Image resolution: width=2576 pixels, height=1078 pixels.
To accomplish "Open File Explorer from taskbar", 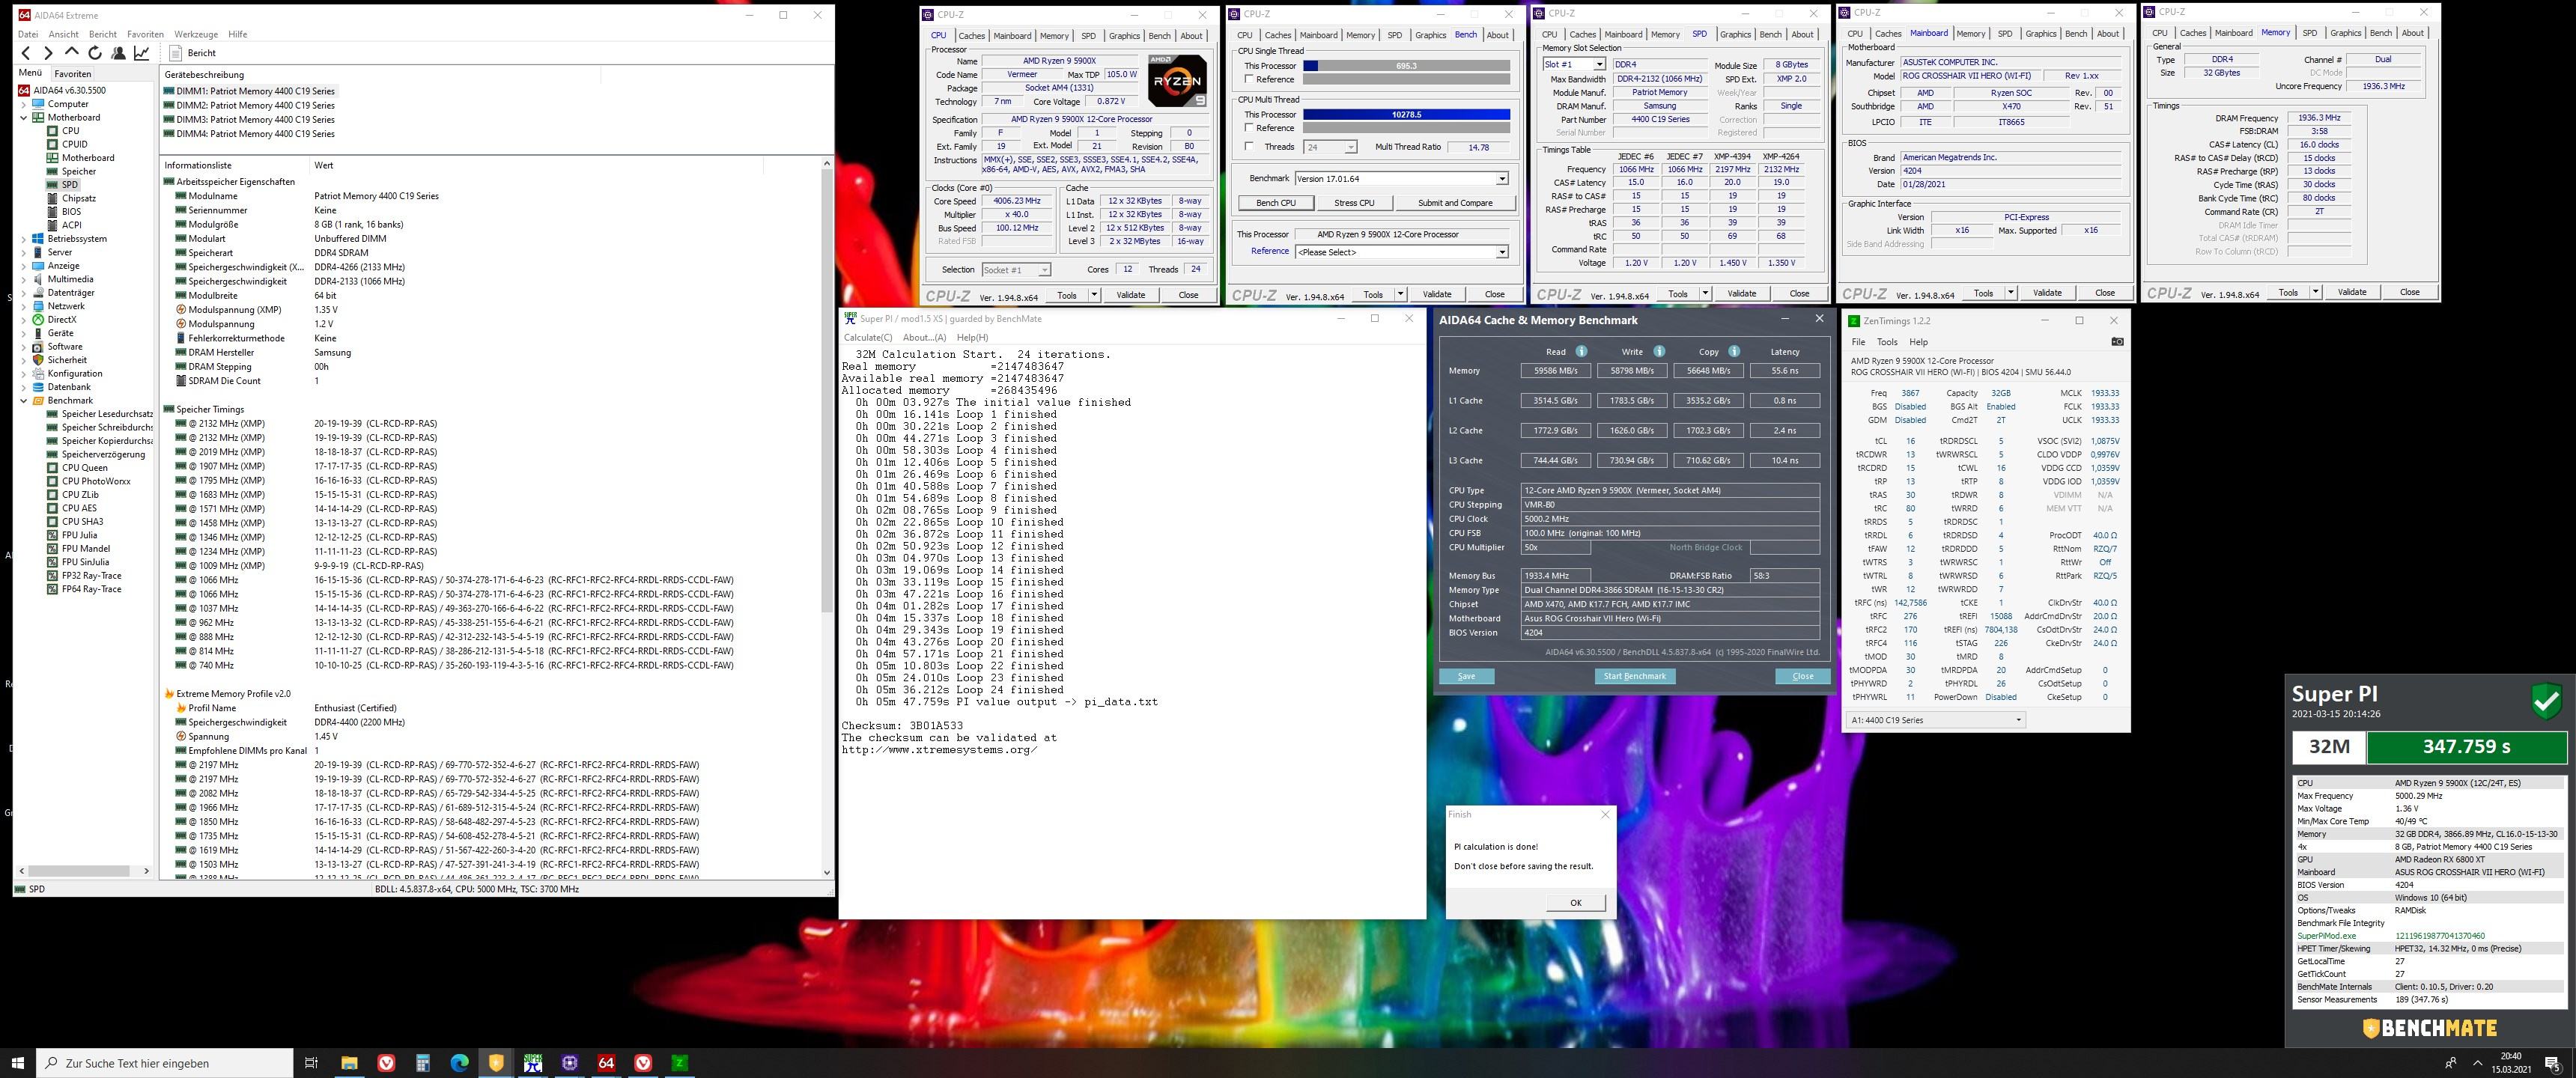I will [x=349, y=1063].
